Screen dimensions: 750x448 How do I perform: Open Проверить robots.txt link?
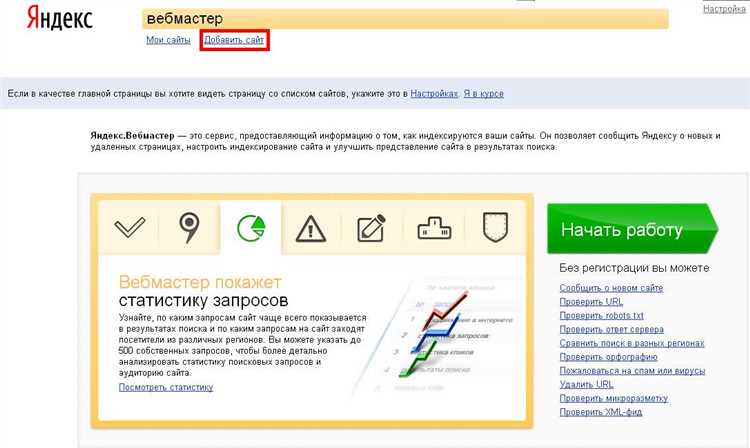coord(602,316)
